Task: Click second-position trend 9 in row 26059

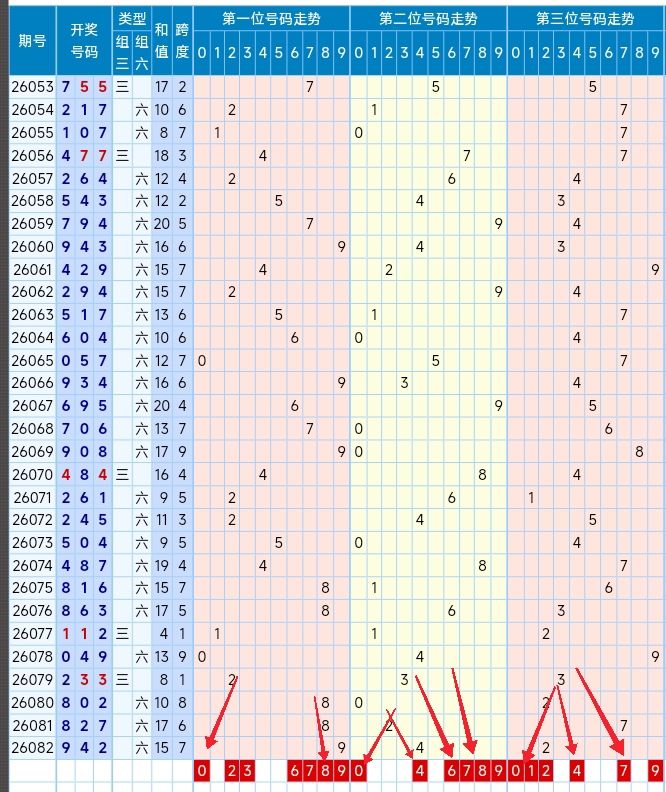Action: pos(498,224)
